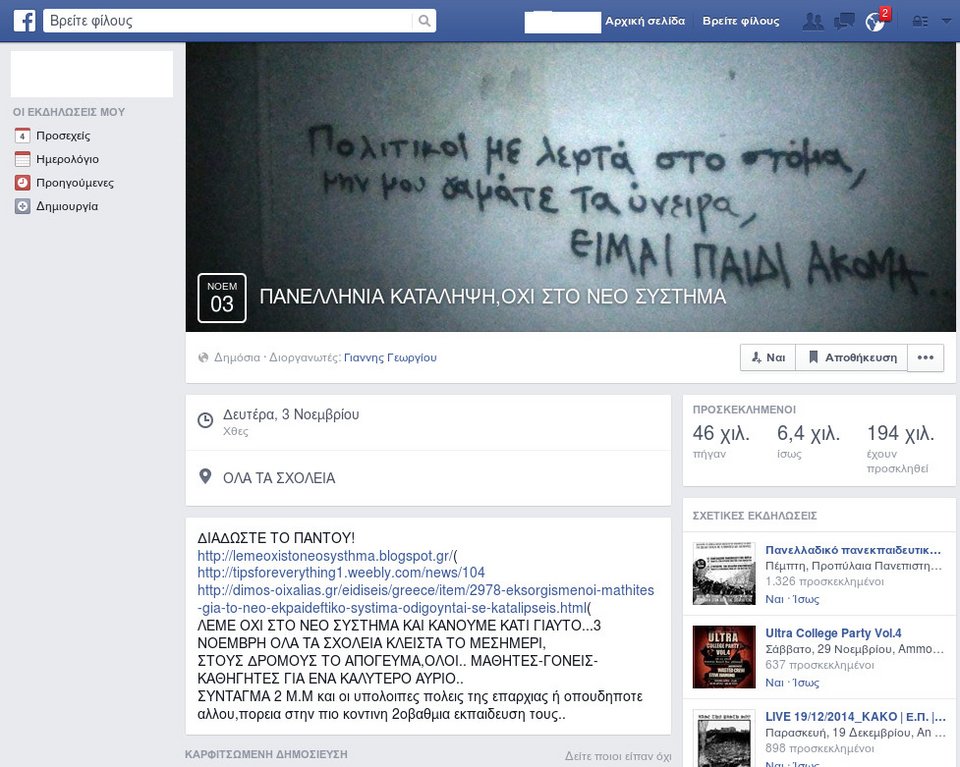960x767 pixels.
Task: Open the messages icon
Action: [x=843, y=20]
